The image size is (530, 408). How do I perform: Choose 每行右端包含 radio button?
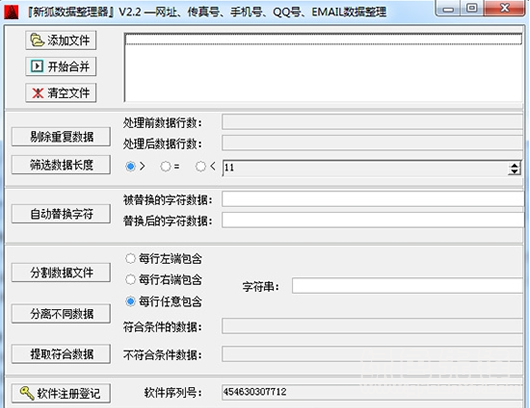point(130,280)
